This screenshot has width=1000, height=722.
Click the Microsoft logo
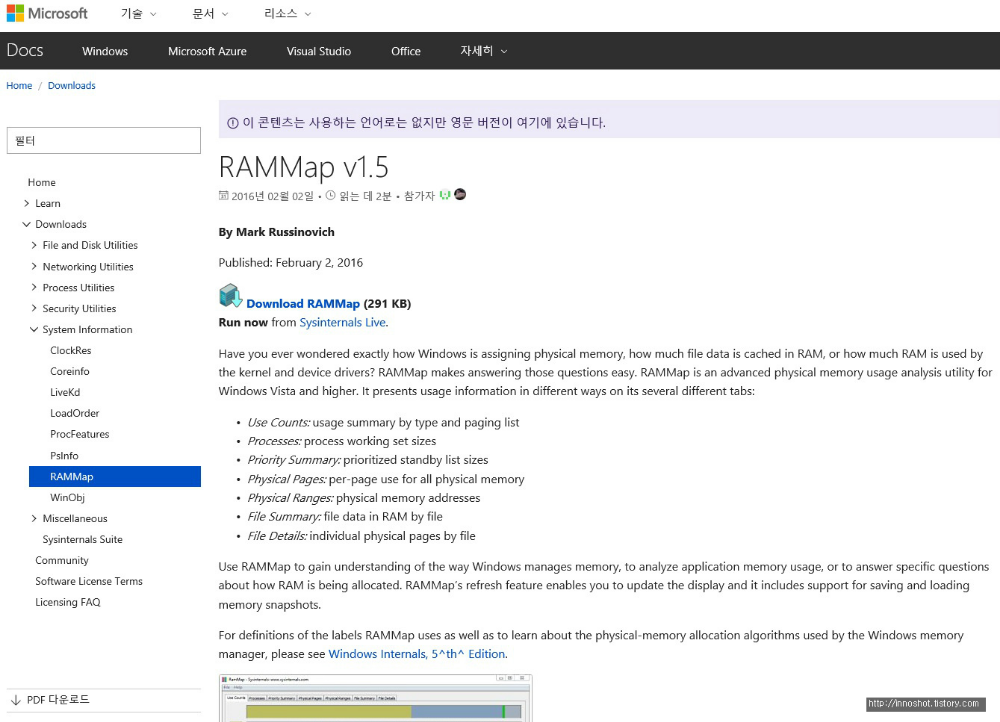(47, 13)
